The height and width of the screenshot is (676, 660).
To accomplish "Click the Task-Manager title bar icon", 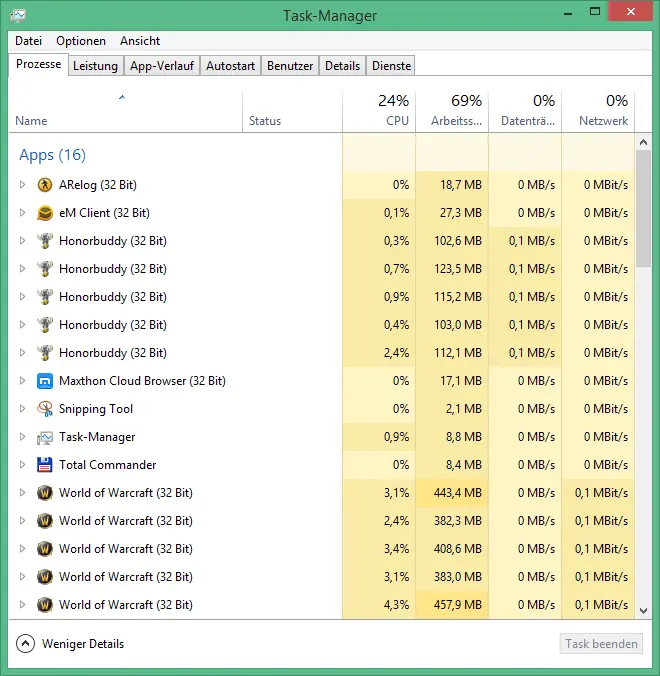I will coord(18,16).
